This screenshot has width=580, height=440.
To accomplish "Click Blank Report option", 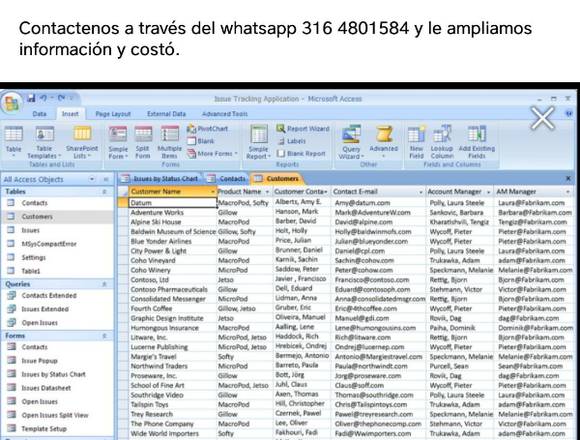I will pyautogui.click(x=301, y=153).
